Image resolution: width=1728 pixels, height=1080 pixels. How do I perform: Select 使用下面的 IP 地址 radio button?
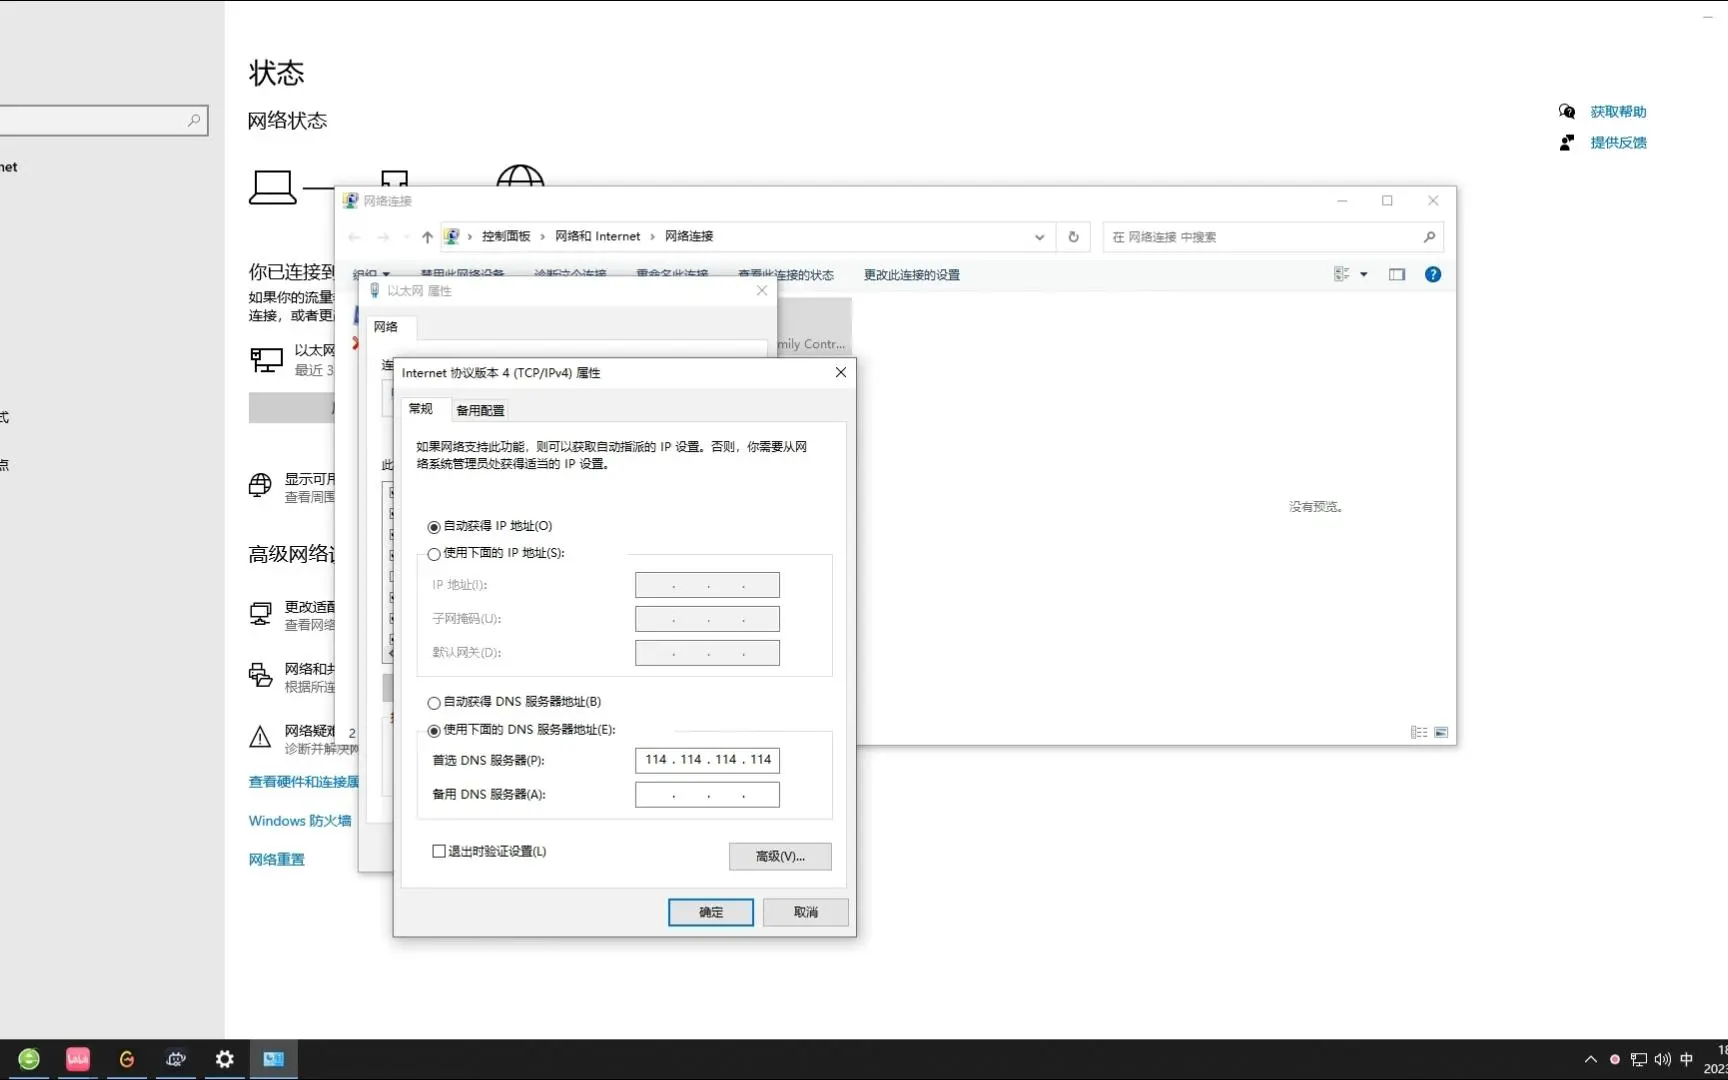[x=434, y=554]
